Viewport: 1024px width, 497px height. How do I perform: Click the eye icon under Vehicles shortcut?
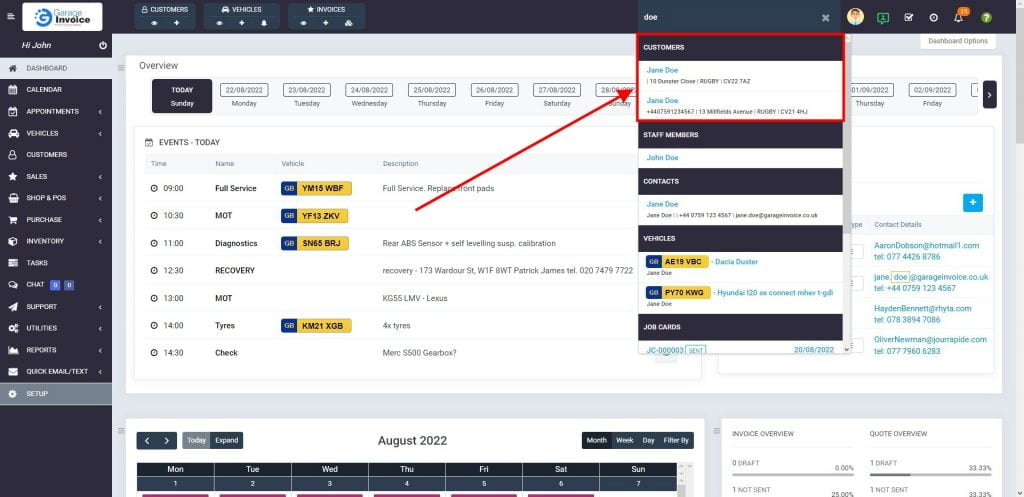coord(221,22)
